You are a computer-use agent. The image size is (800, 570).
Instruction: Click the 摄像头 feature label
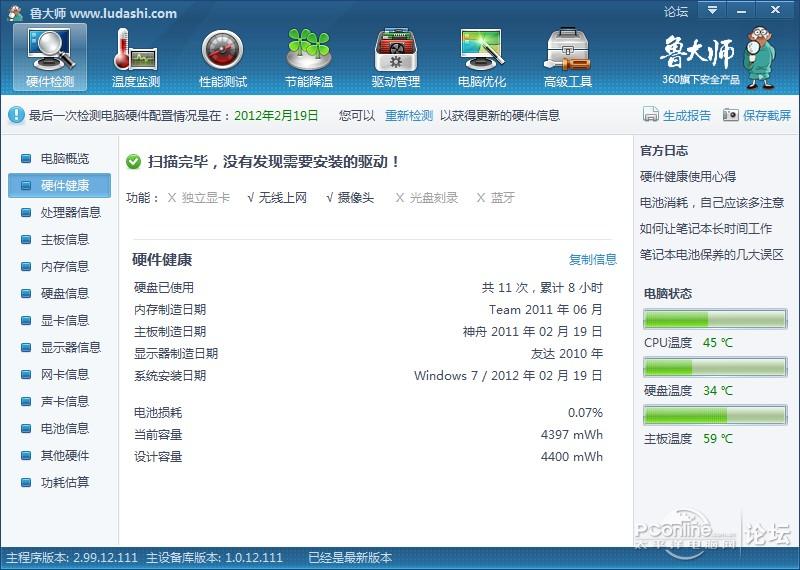pos(356,198)
